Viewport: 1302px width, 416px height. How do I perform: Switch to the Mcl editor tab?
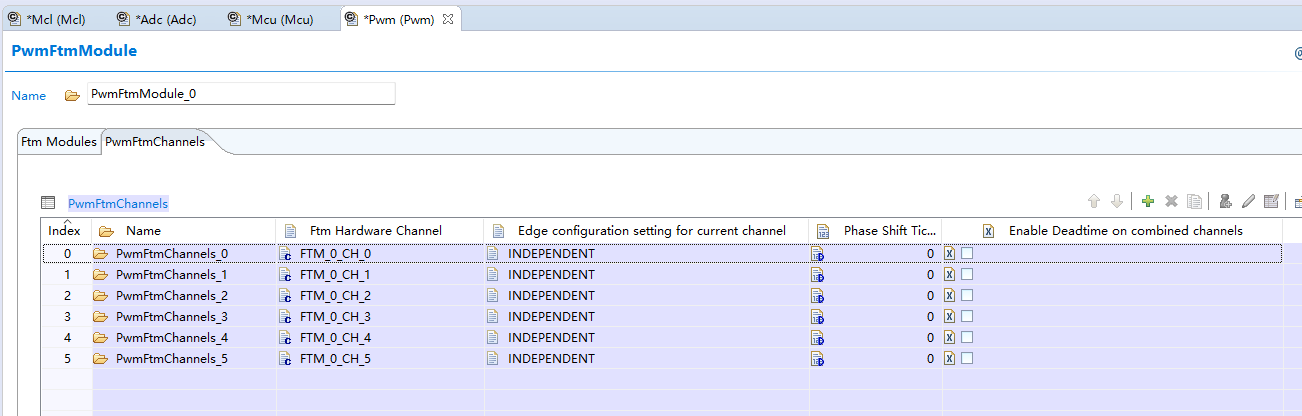tap(55, 19)
